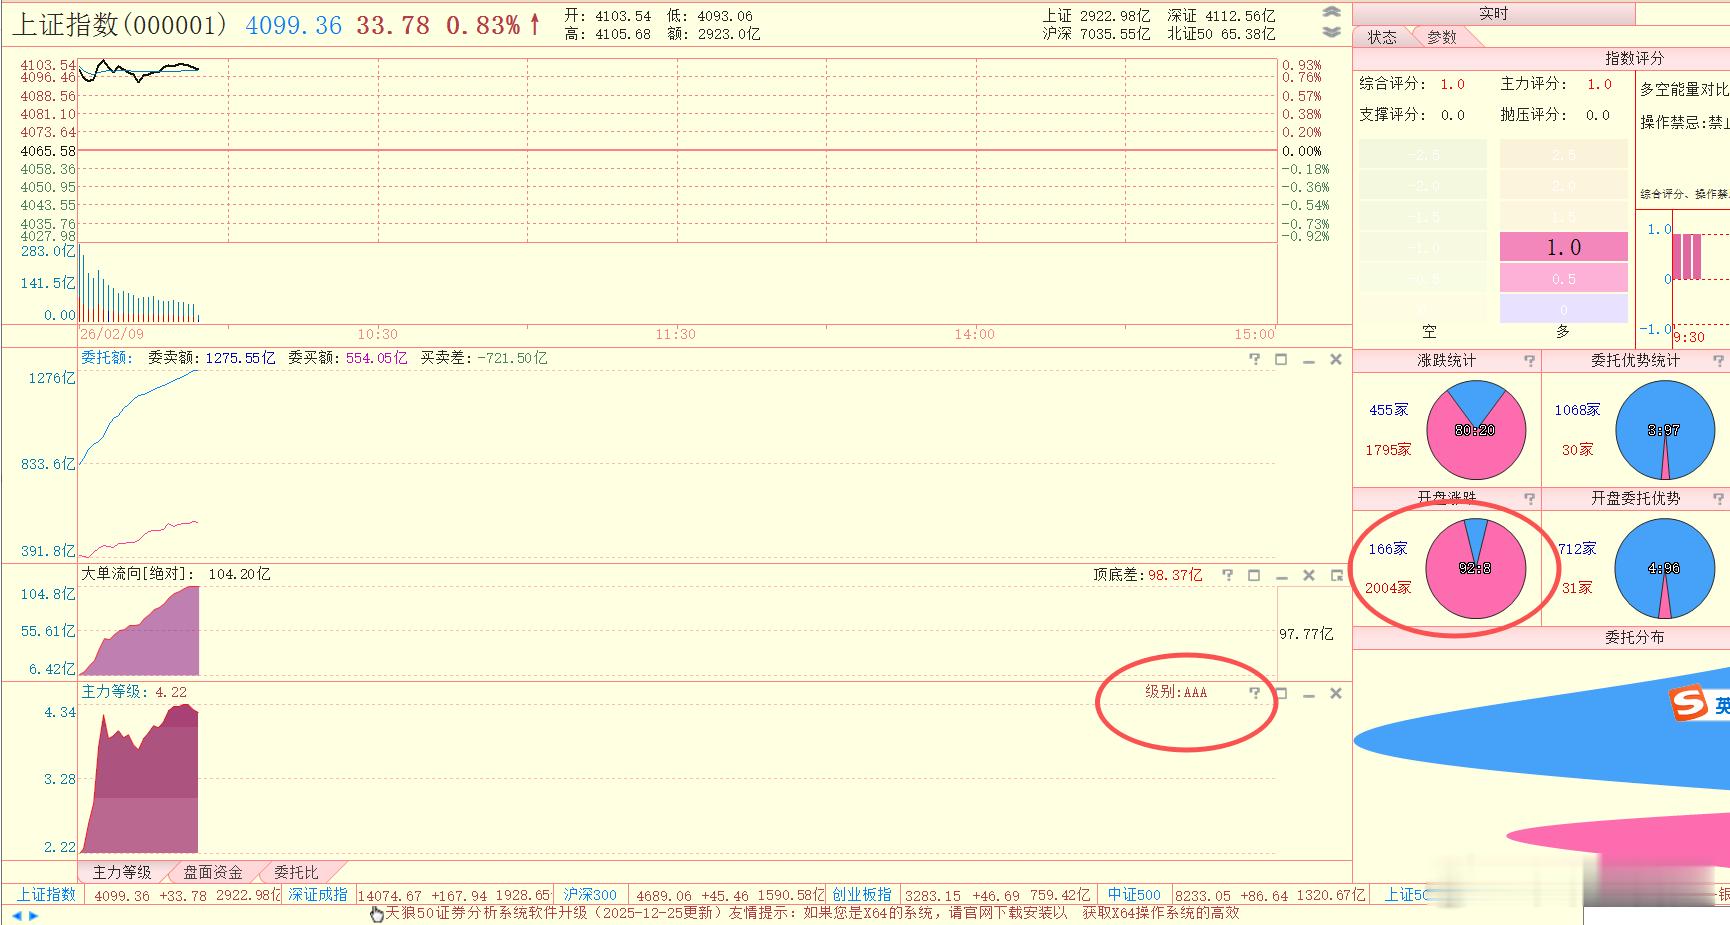This screenshot has height=925, width=1730.
Task: Select 创业板指 in the bottom index bar
Action: tap(862, 895)
